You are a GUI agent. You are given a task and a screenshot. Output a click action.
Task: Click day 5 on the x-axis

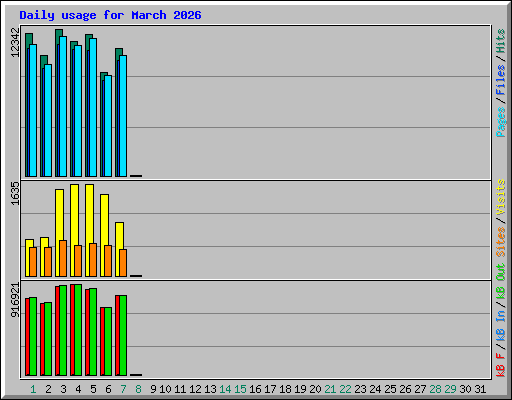[93, 389]
